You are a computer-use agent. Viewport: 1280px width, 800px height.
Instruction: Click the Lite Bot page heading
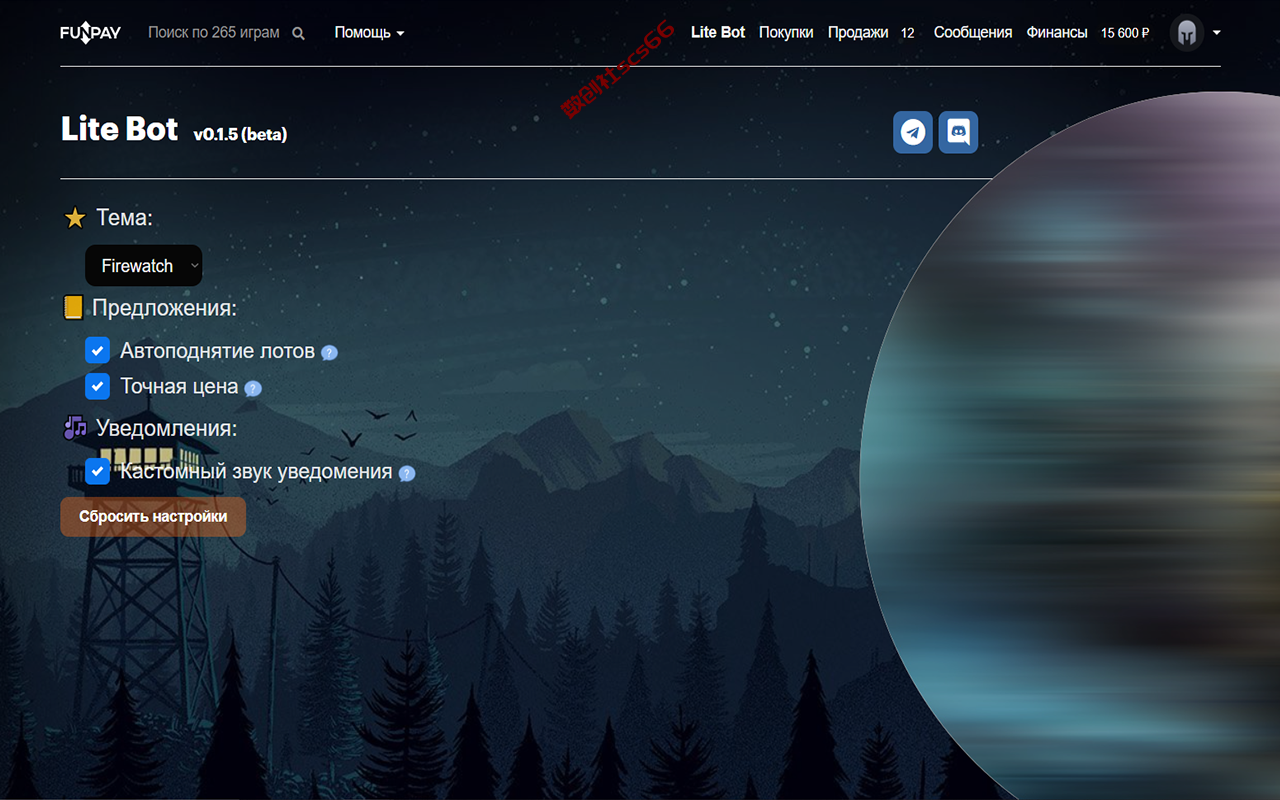click(120, 129)
